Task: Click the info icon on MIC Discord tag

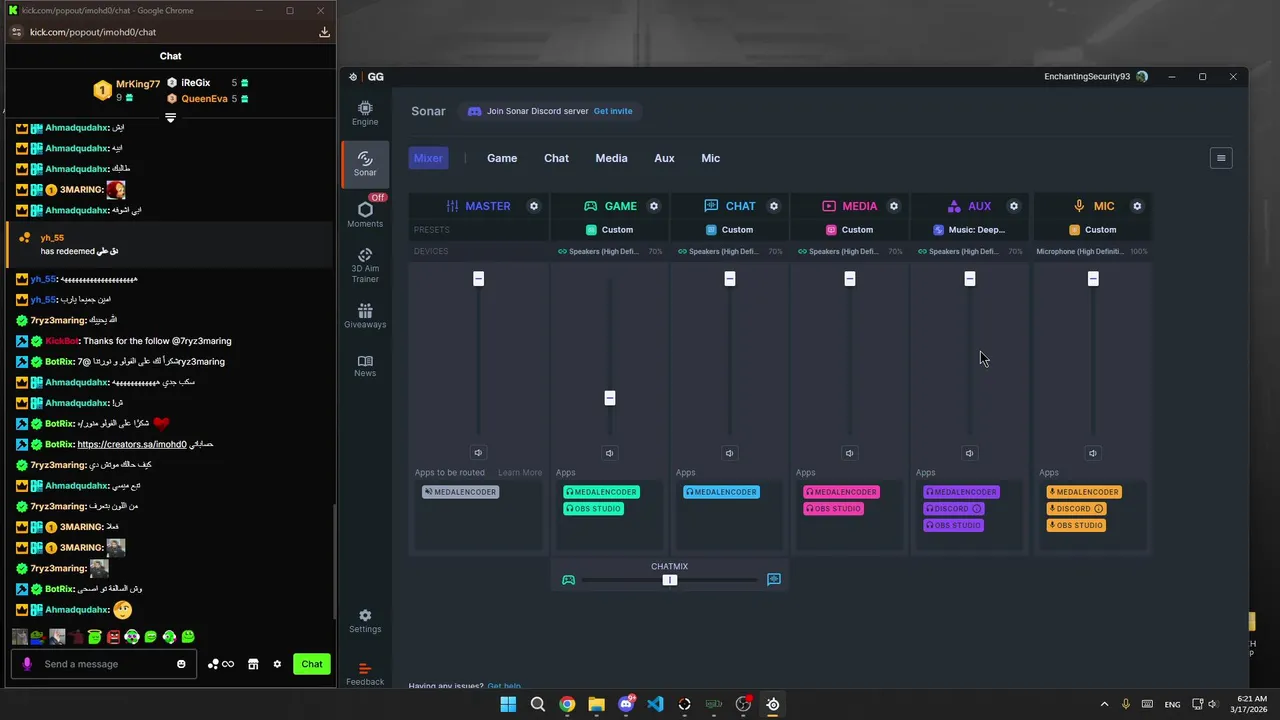Action: pos(1098,509)
